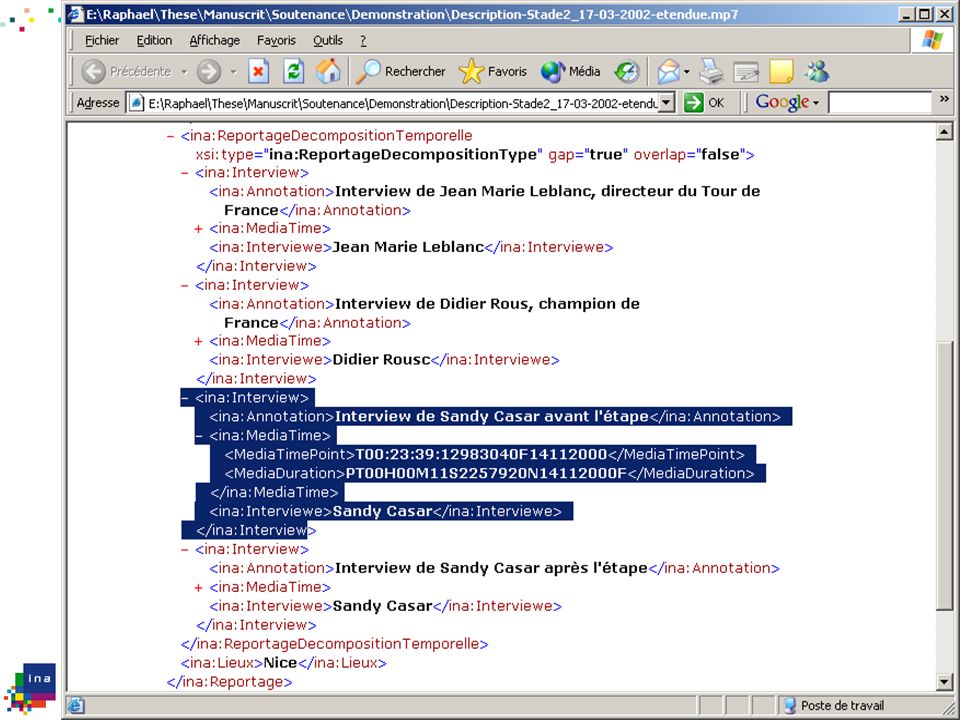
Task: Open the address bar dropdown arrow
Action: (667, 102)
